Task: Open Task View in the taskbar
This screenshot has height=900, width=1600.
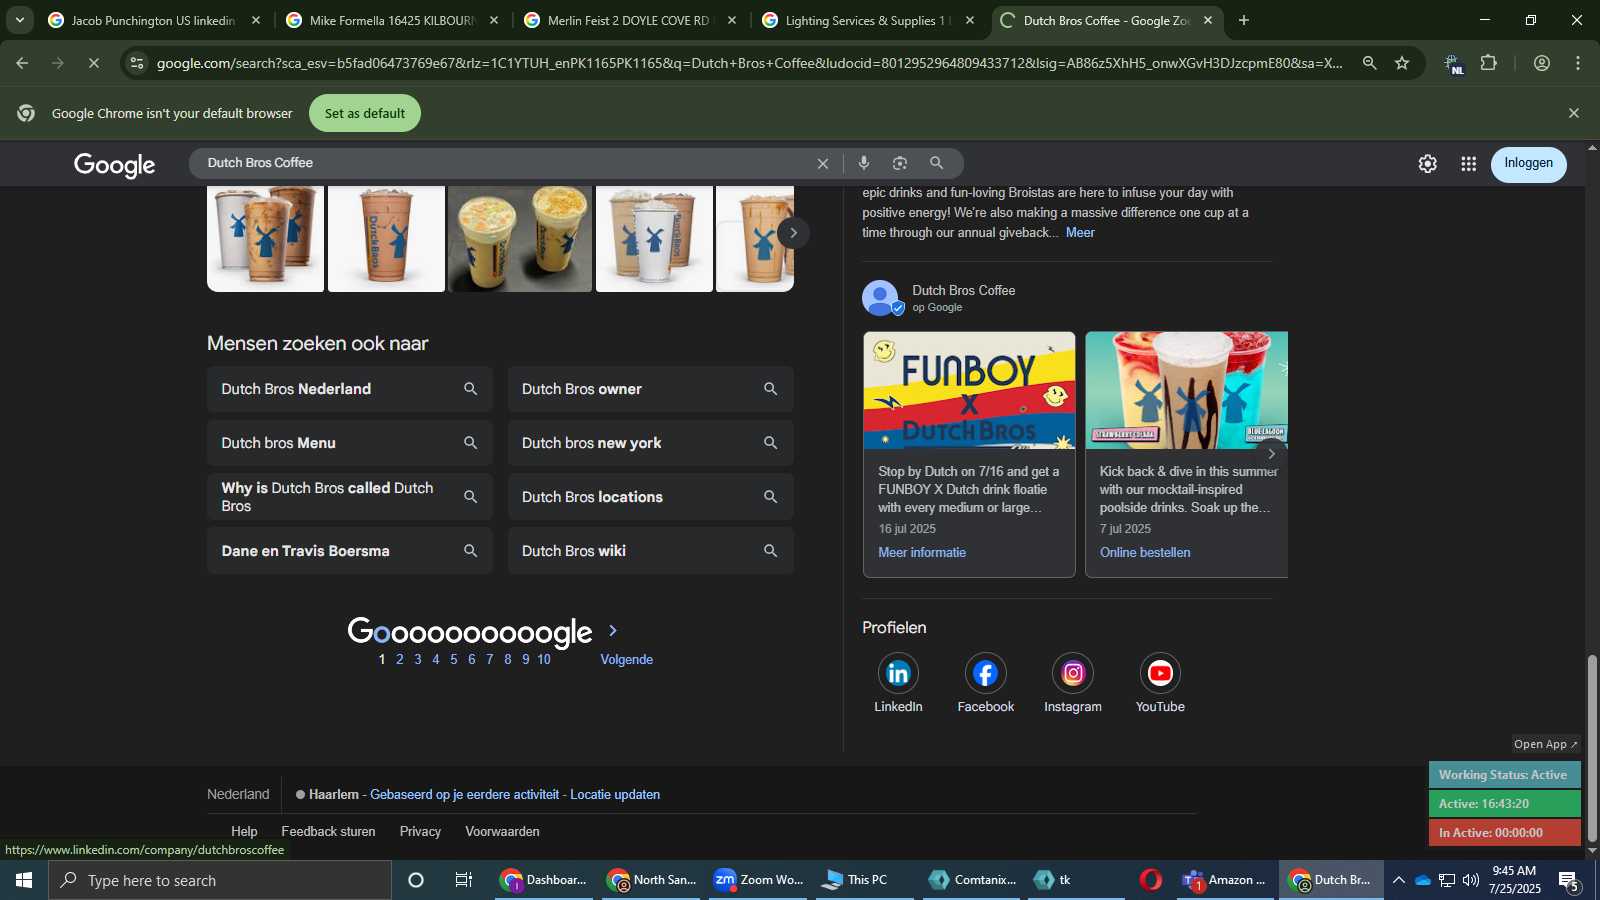Action: point(464,880)
